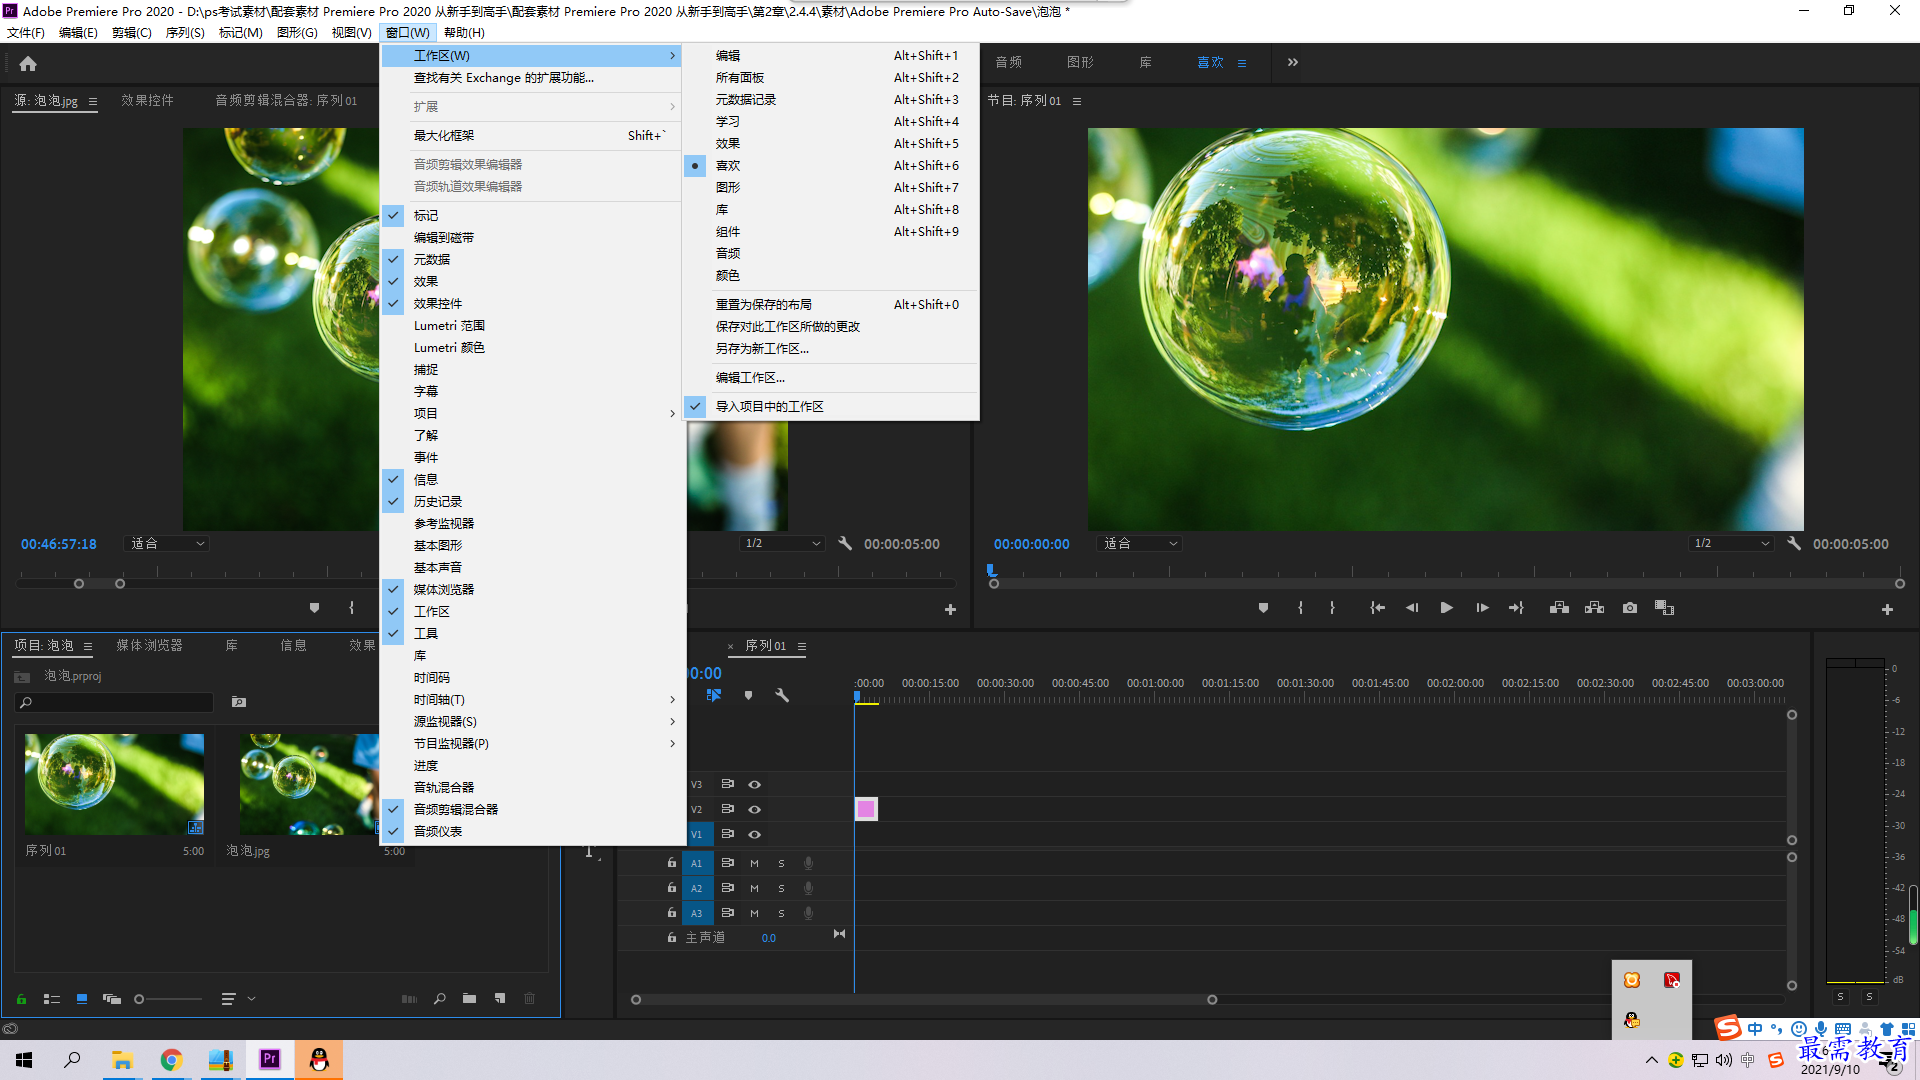1920x1080 pixels.
Task: Go to In point in program monitor
Action: coord(1377,608)
